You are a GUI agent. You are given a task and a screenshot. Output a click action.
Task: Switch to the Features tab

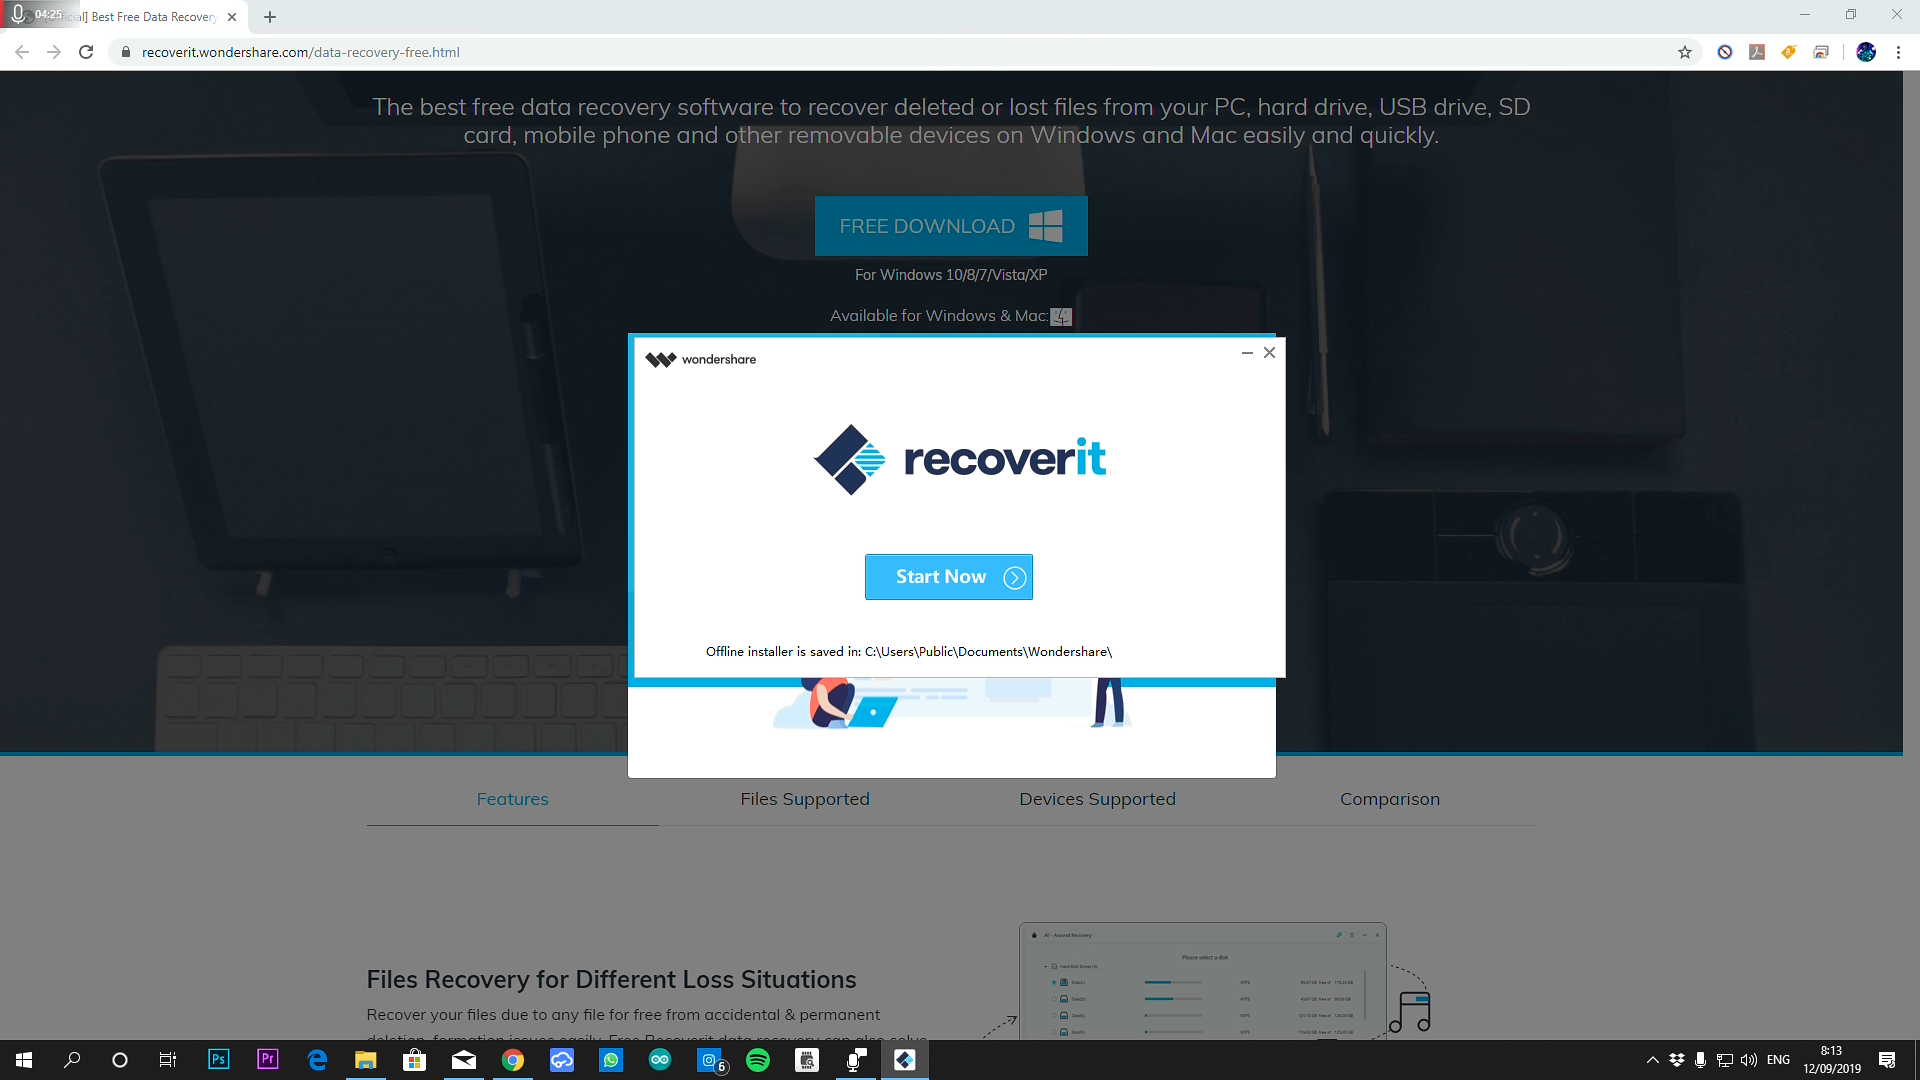[512, 799]
